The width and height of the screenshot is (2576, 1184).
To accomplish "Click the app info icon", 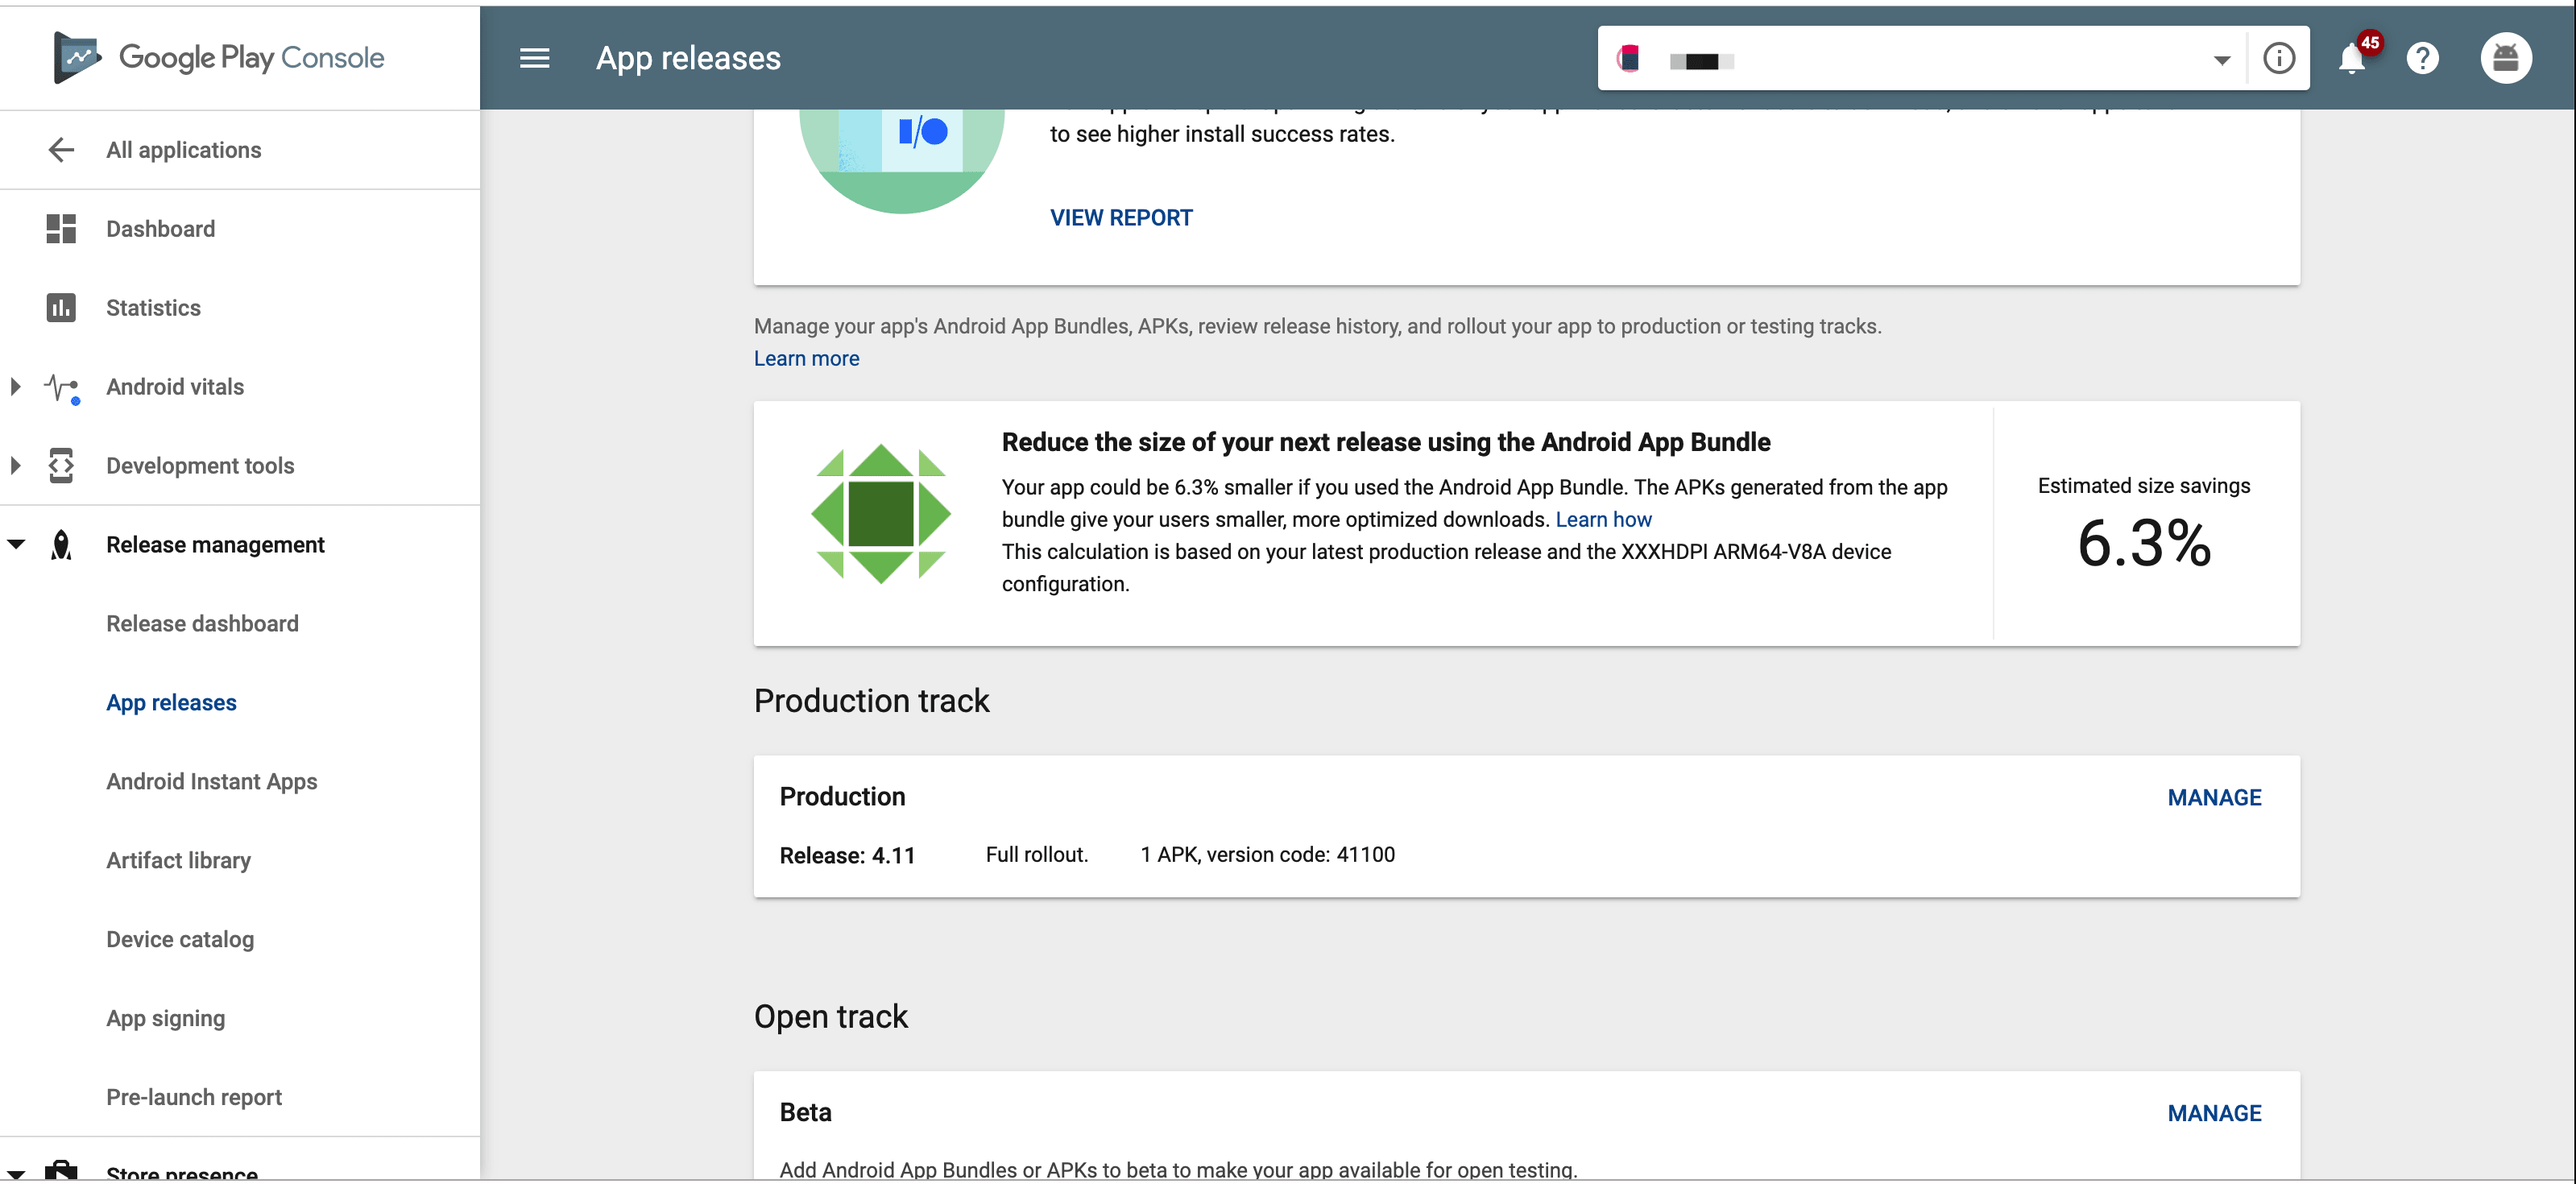I will [2278, 59].
